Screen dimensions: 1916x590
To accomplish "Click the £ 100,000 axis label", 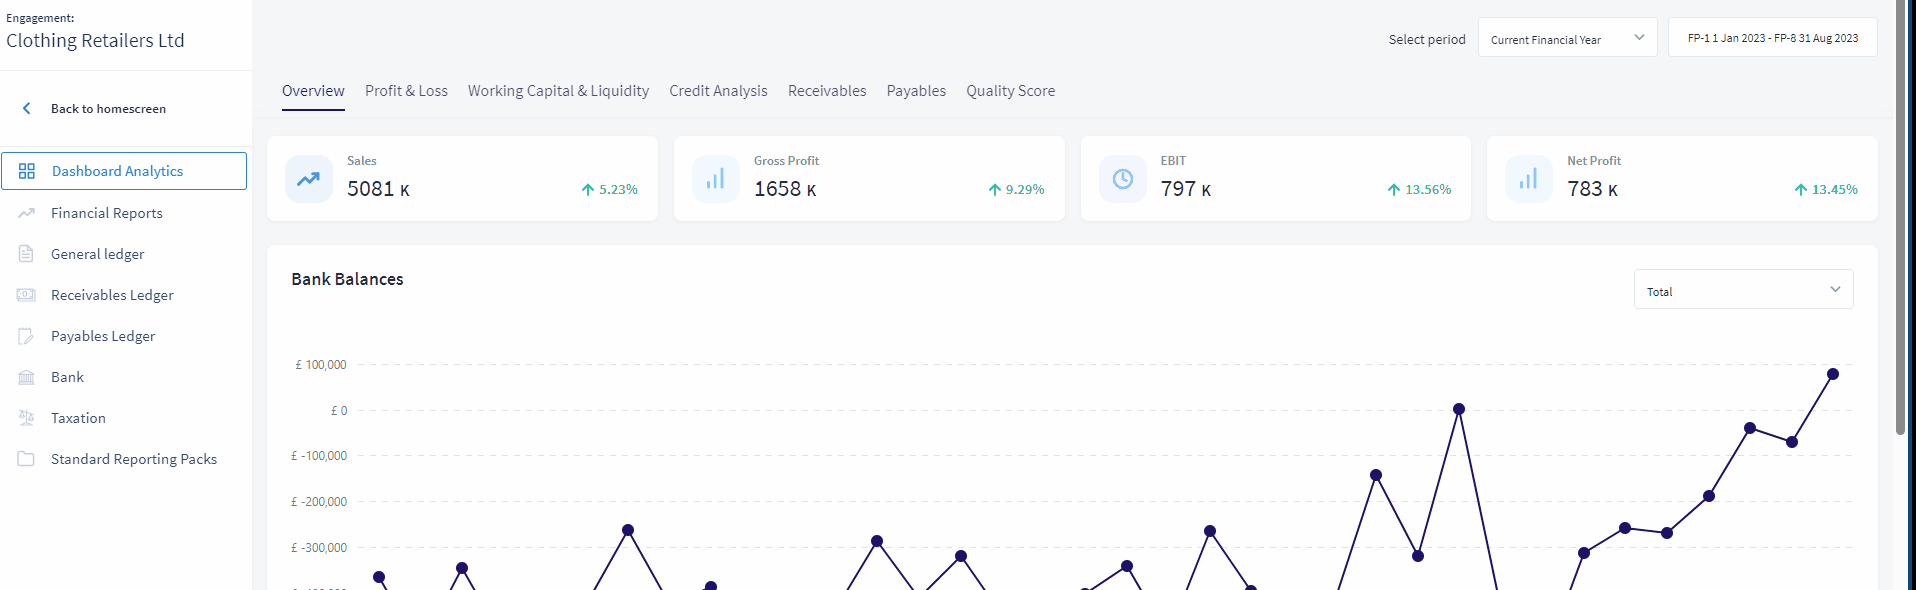I will 321,365.
